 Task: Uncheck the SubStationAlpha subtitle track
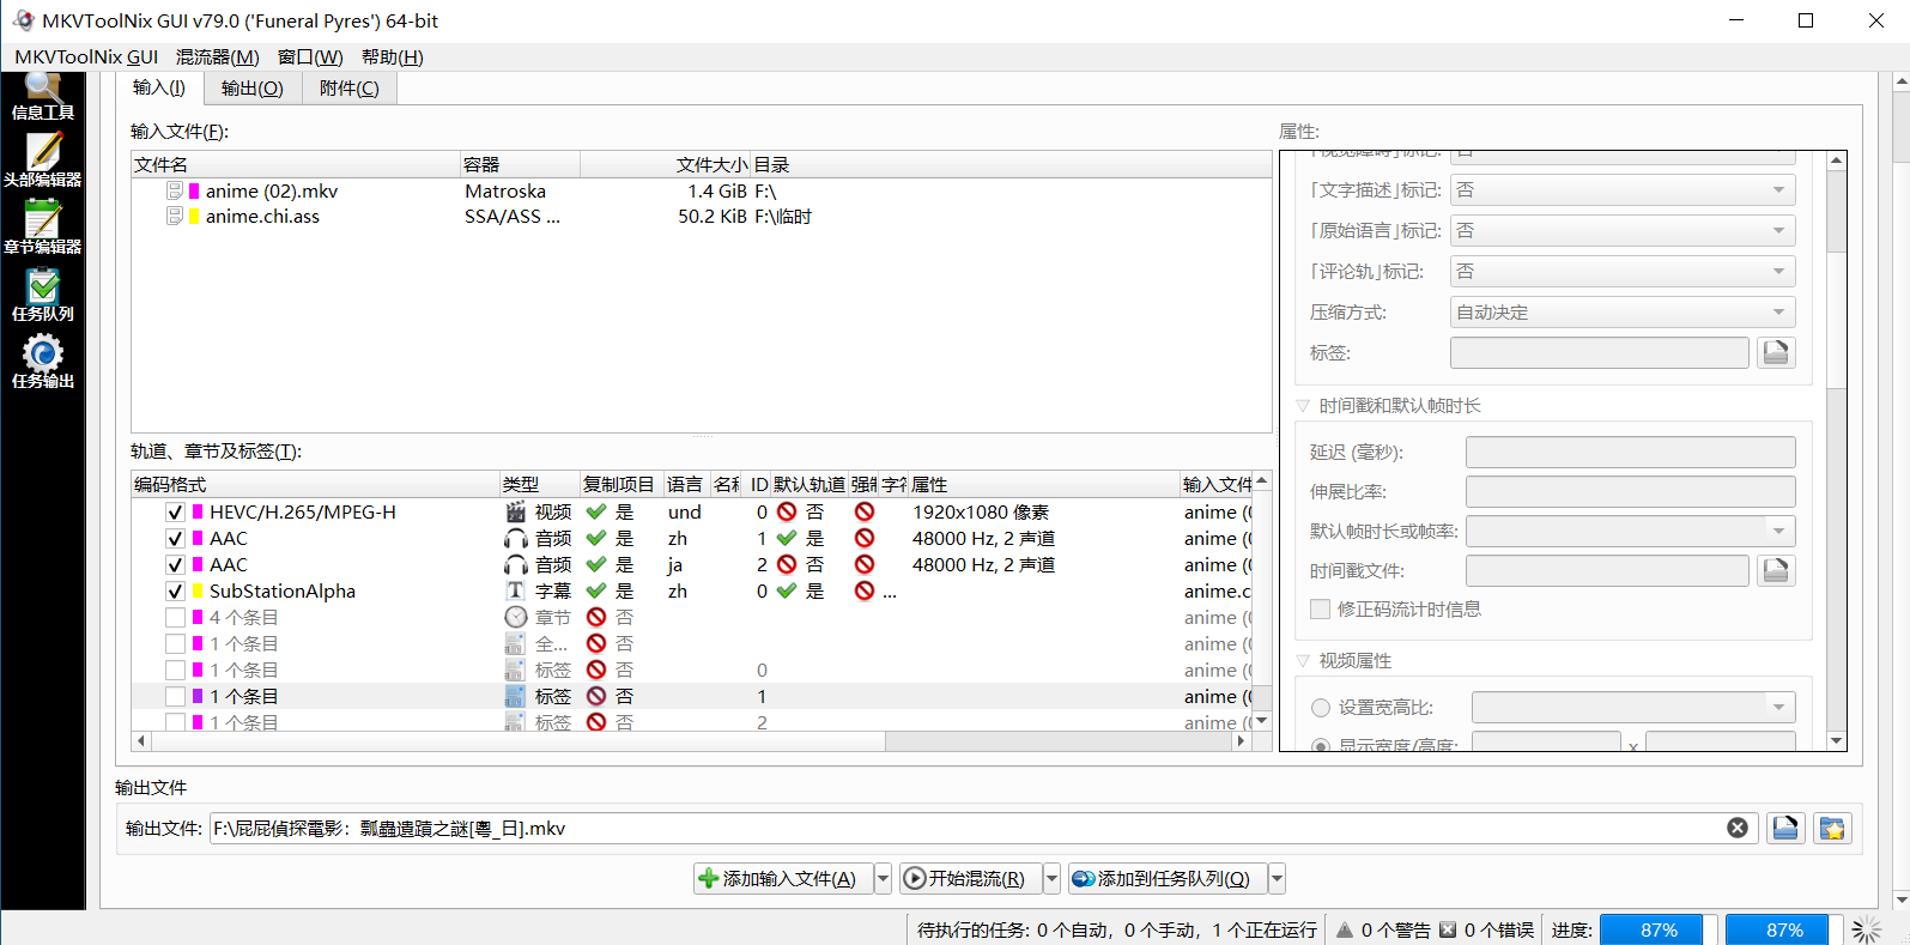(x=175, y=591)
